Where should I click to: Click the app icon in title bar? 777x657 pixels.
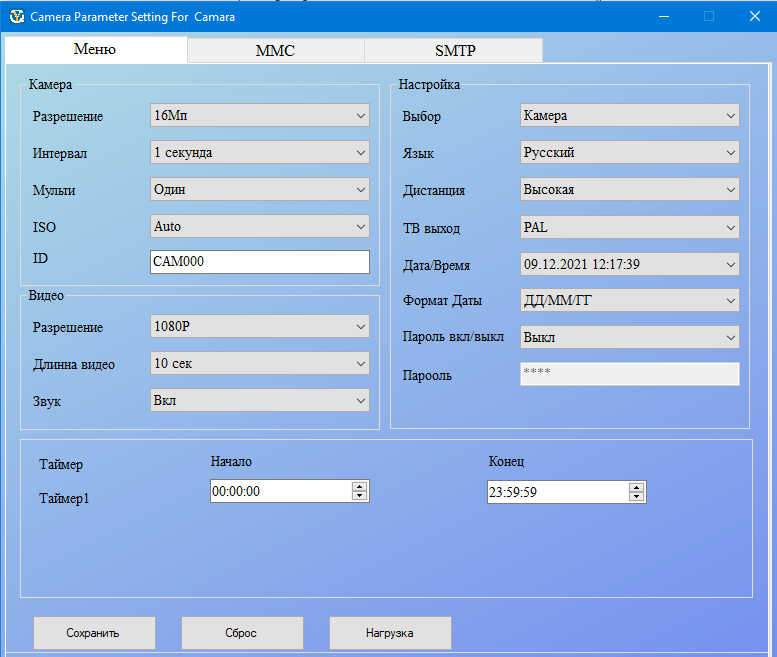[x=15, y=17]
